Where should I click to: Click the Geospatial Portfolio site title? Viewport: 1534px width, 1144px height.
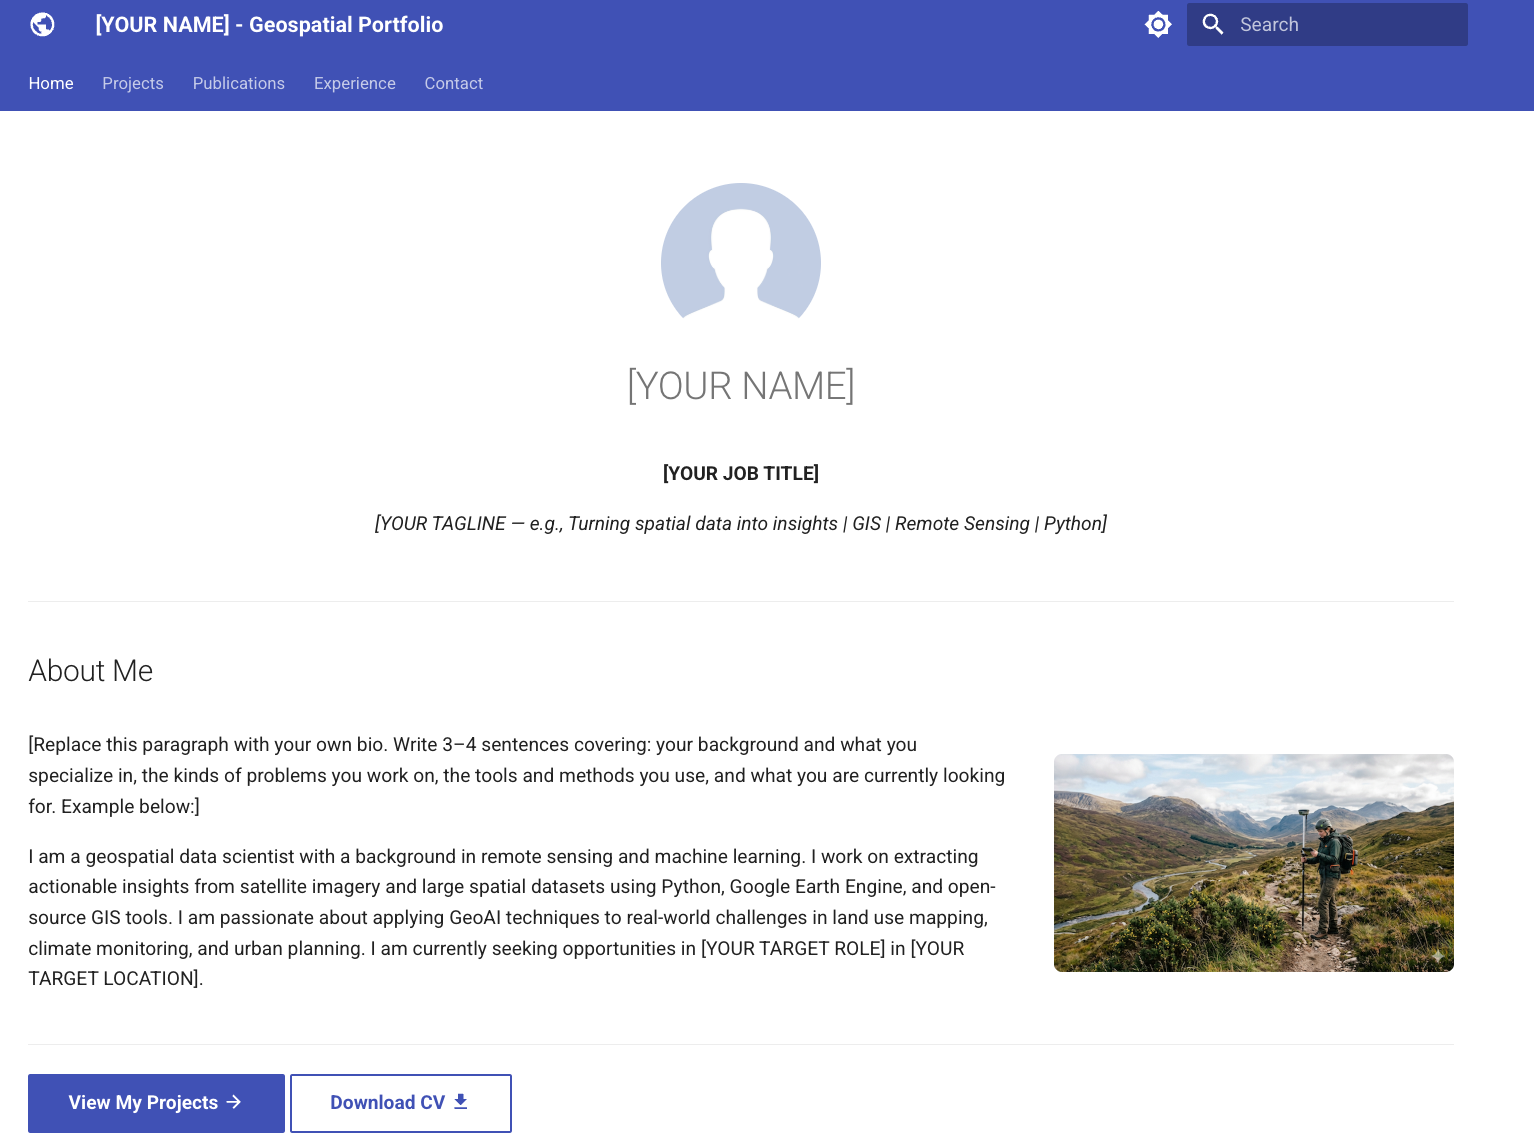coord(269,24)
